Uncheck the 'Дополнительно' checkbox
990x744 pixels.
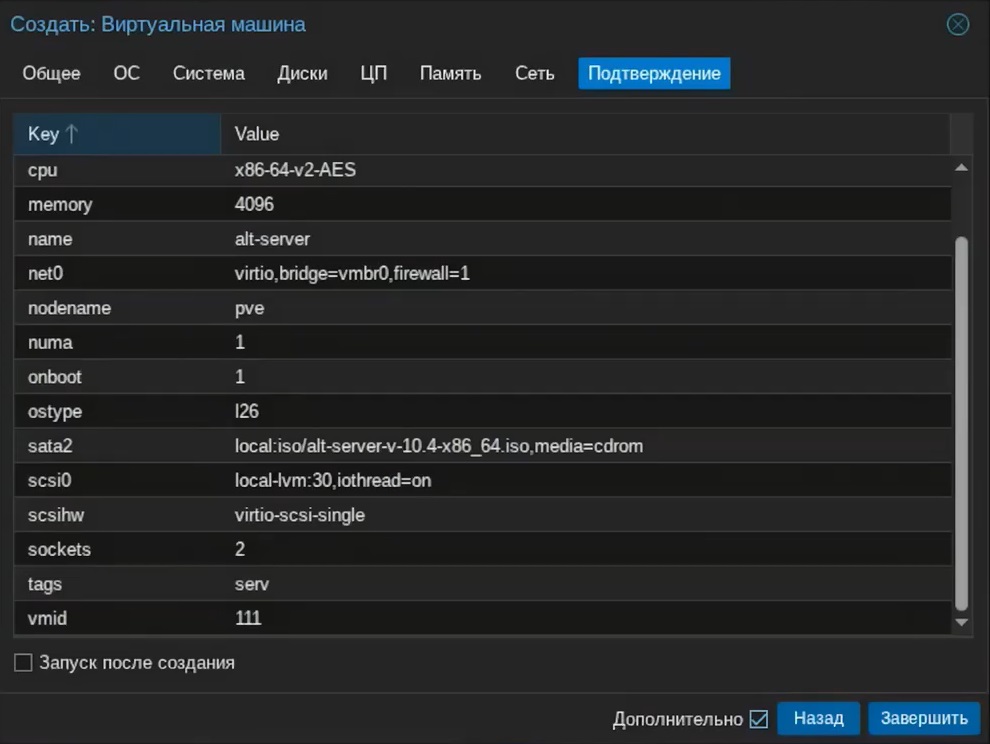click(x=758, y=719)
